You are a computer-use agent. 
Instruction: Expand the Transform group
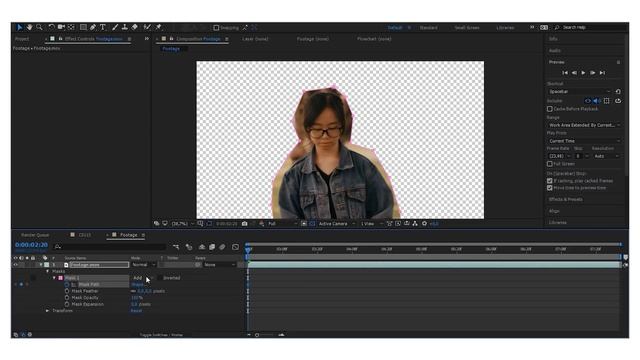(48, 311)
